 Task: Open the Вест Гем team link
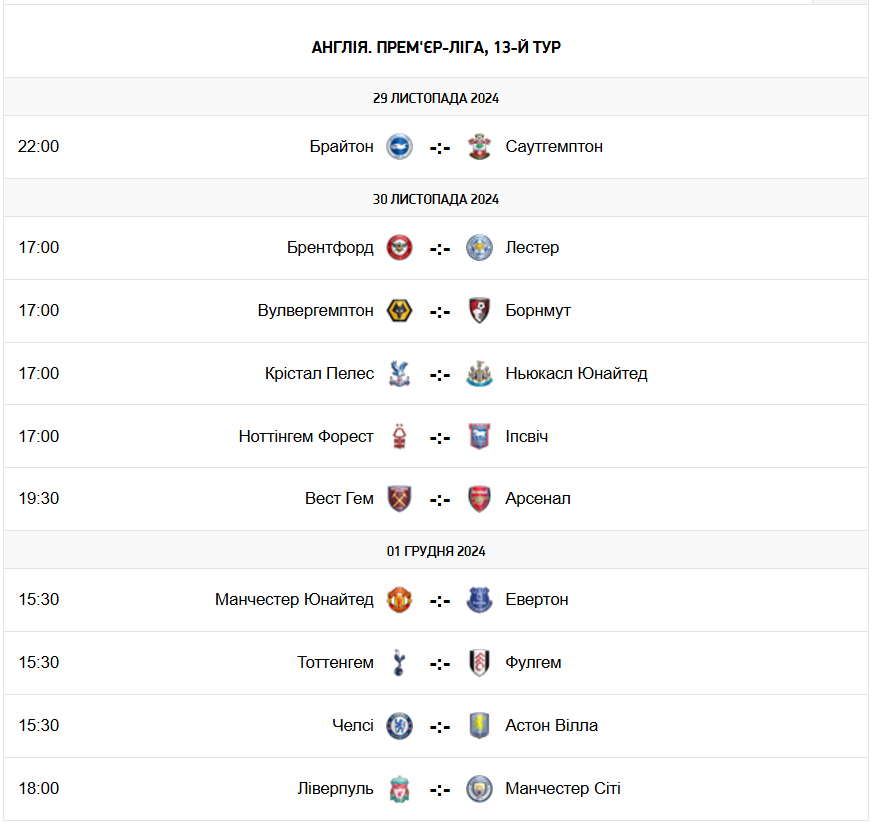tap(339, 498)
